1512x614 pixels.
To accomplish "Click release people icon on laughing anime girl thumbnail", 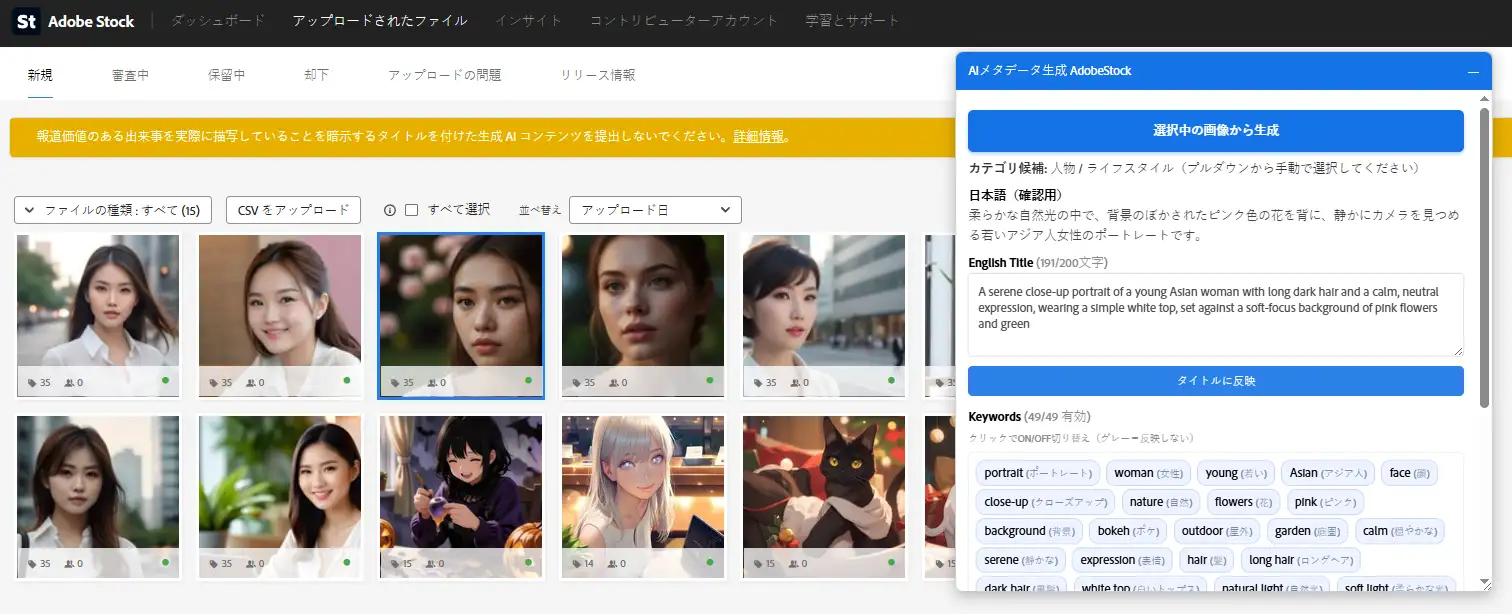I will (431, 564).
